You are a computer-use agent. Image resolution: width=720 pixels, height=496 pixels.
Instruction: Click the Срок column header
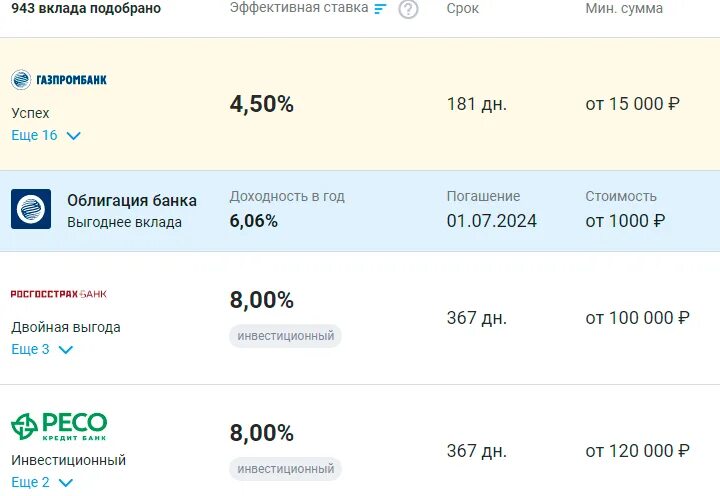pos(462,8)
